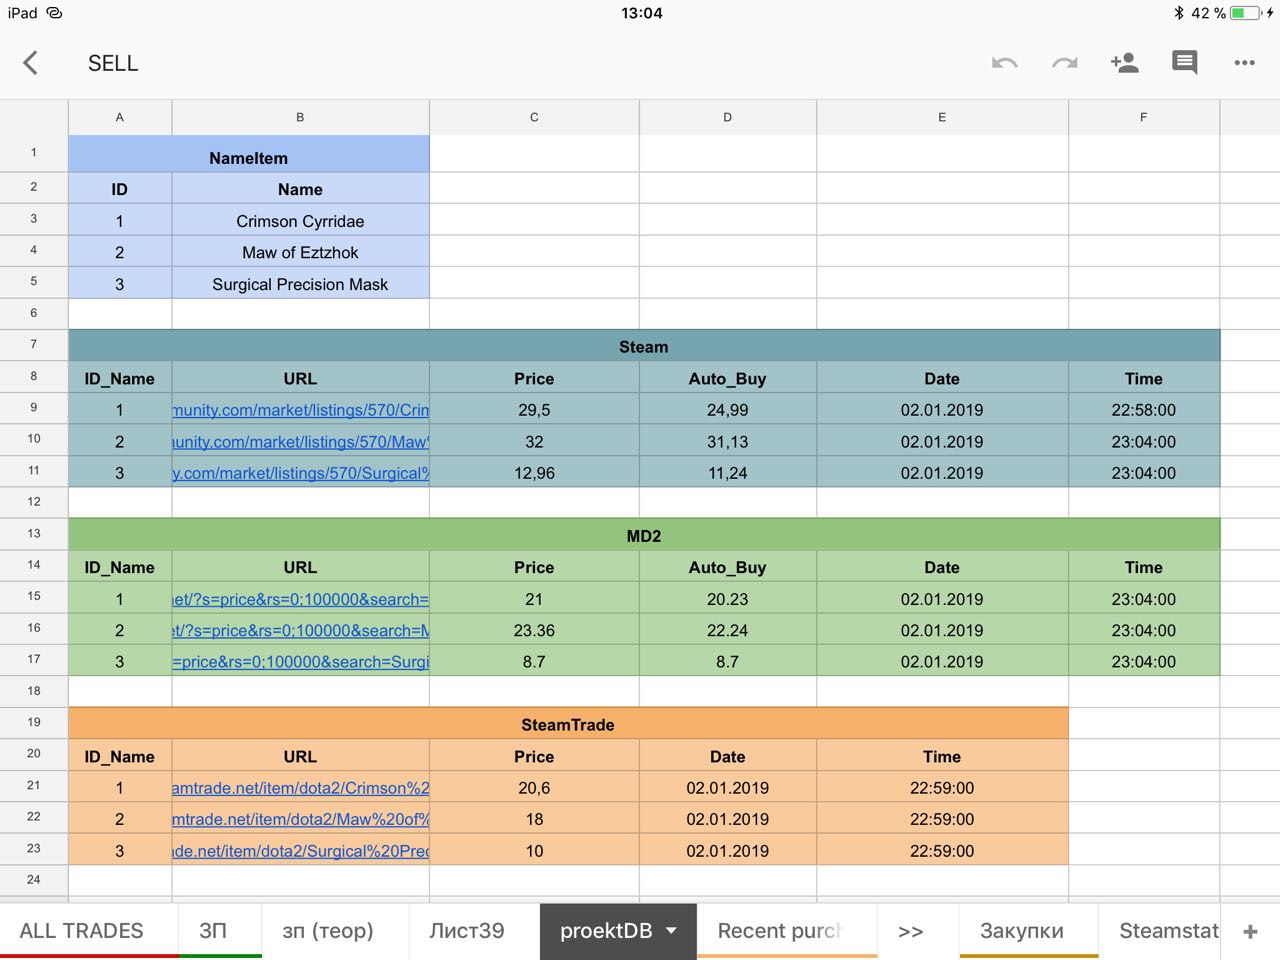Select MD2 Auto_Buy cell 22.24
Image resolution: width=1280 pixels, height=960 pixels.
(x=728, y=630)
